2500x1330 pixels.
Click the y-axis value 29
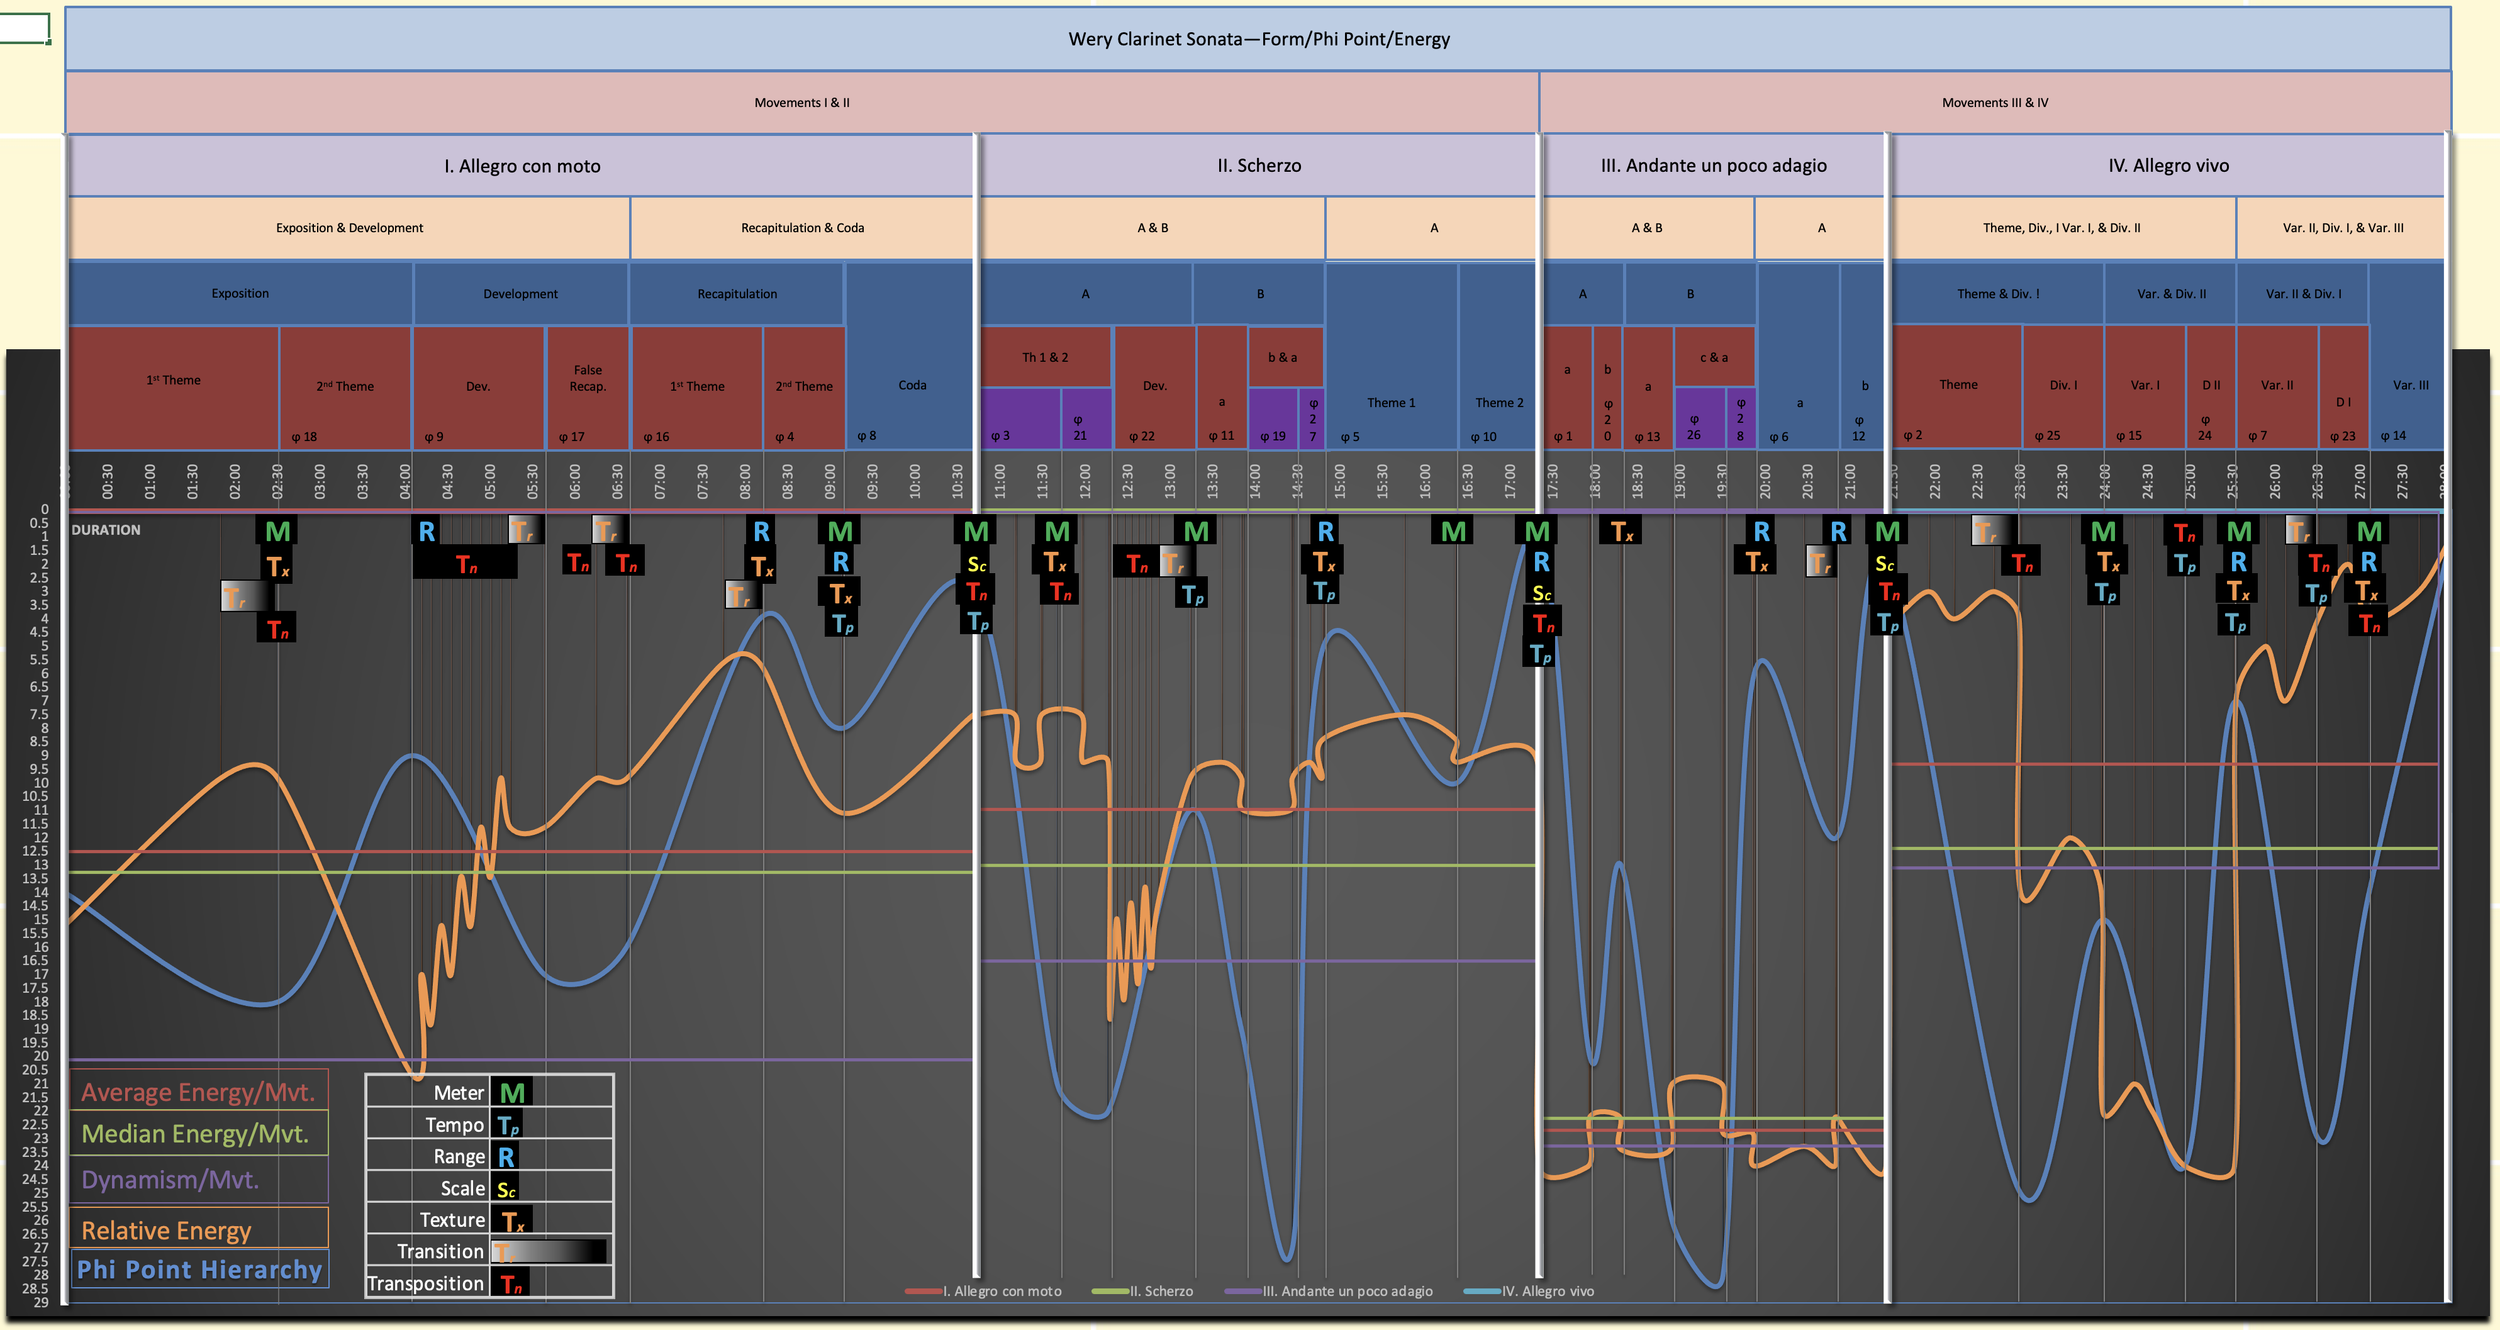tap(40, 1302)
